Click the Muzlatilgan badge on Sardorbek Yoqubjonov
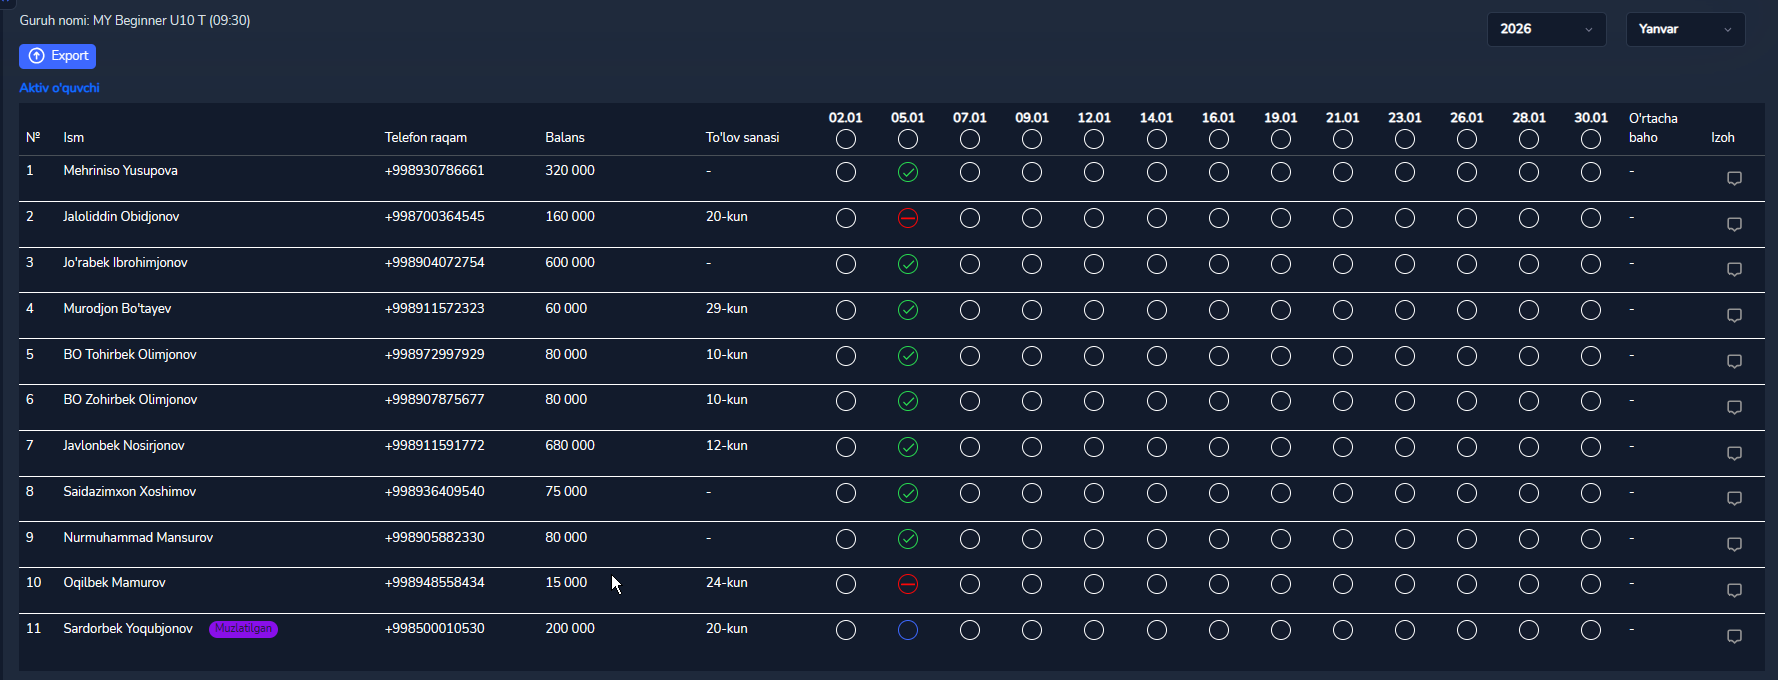The width and height of the screenshot is (1778, 680). pyautogui.click(x=243, y=629)
